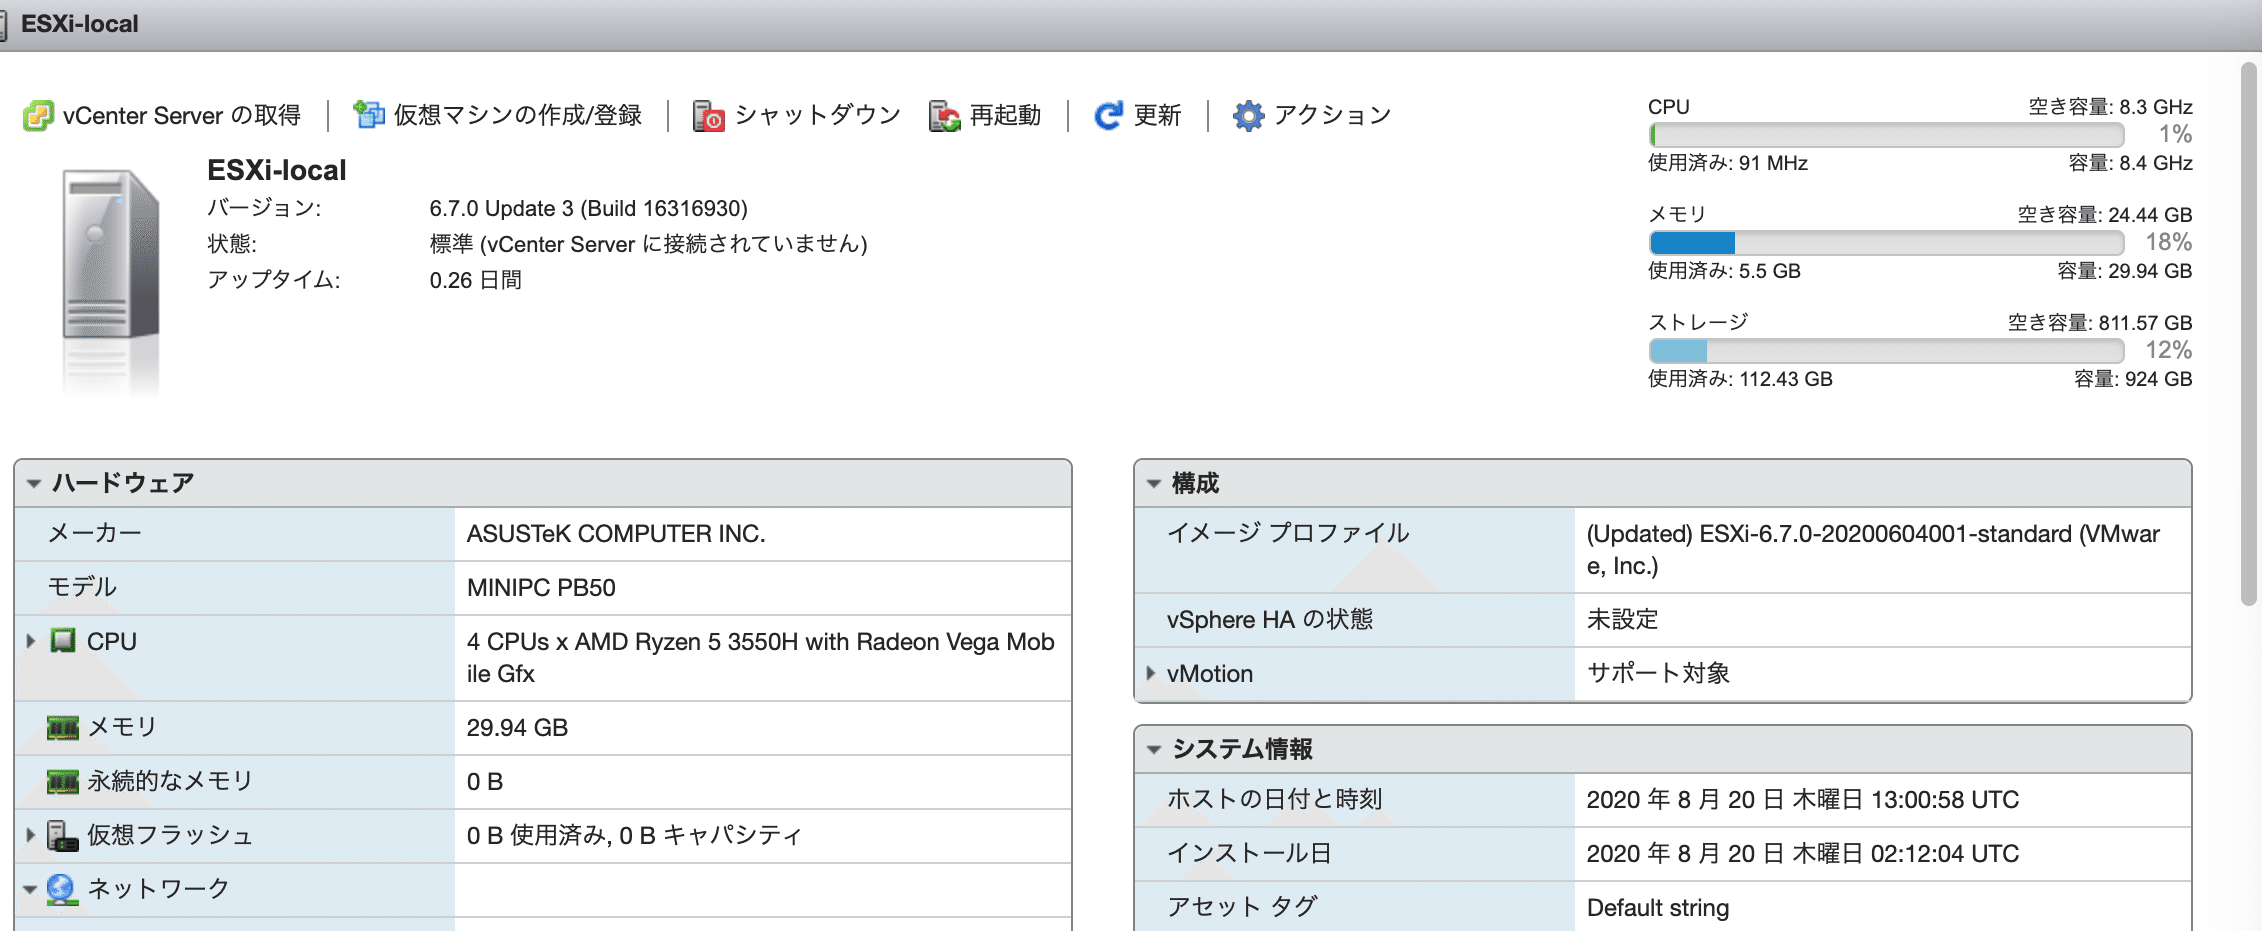Select ASUSTeK COMPUTER INC. value
2262x931 pixels.
tap(616, 533)
